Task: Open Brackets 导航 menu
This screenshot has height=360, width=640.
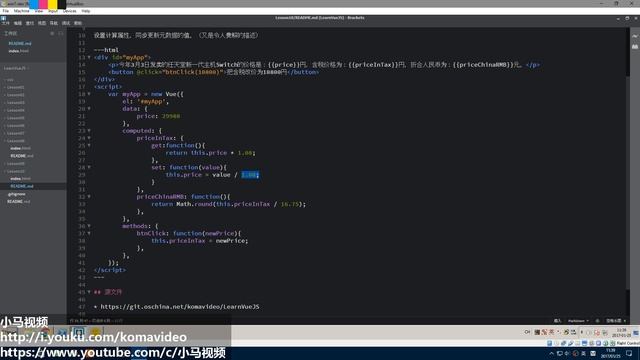Action: 53,23
